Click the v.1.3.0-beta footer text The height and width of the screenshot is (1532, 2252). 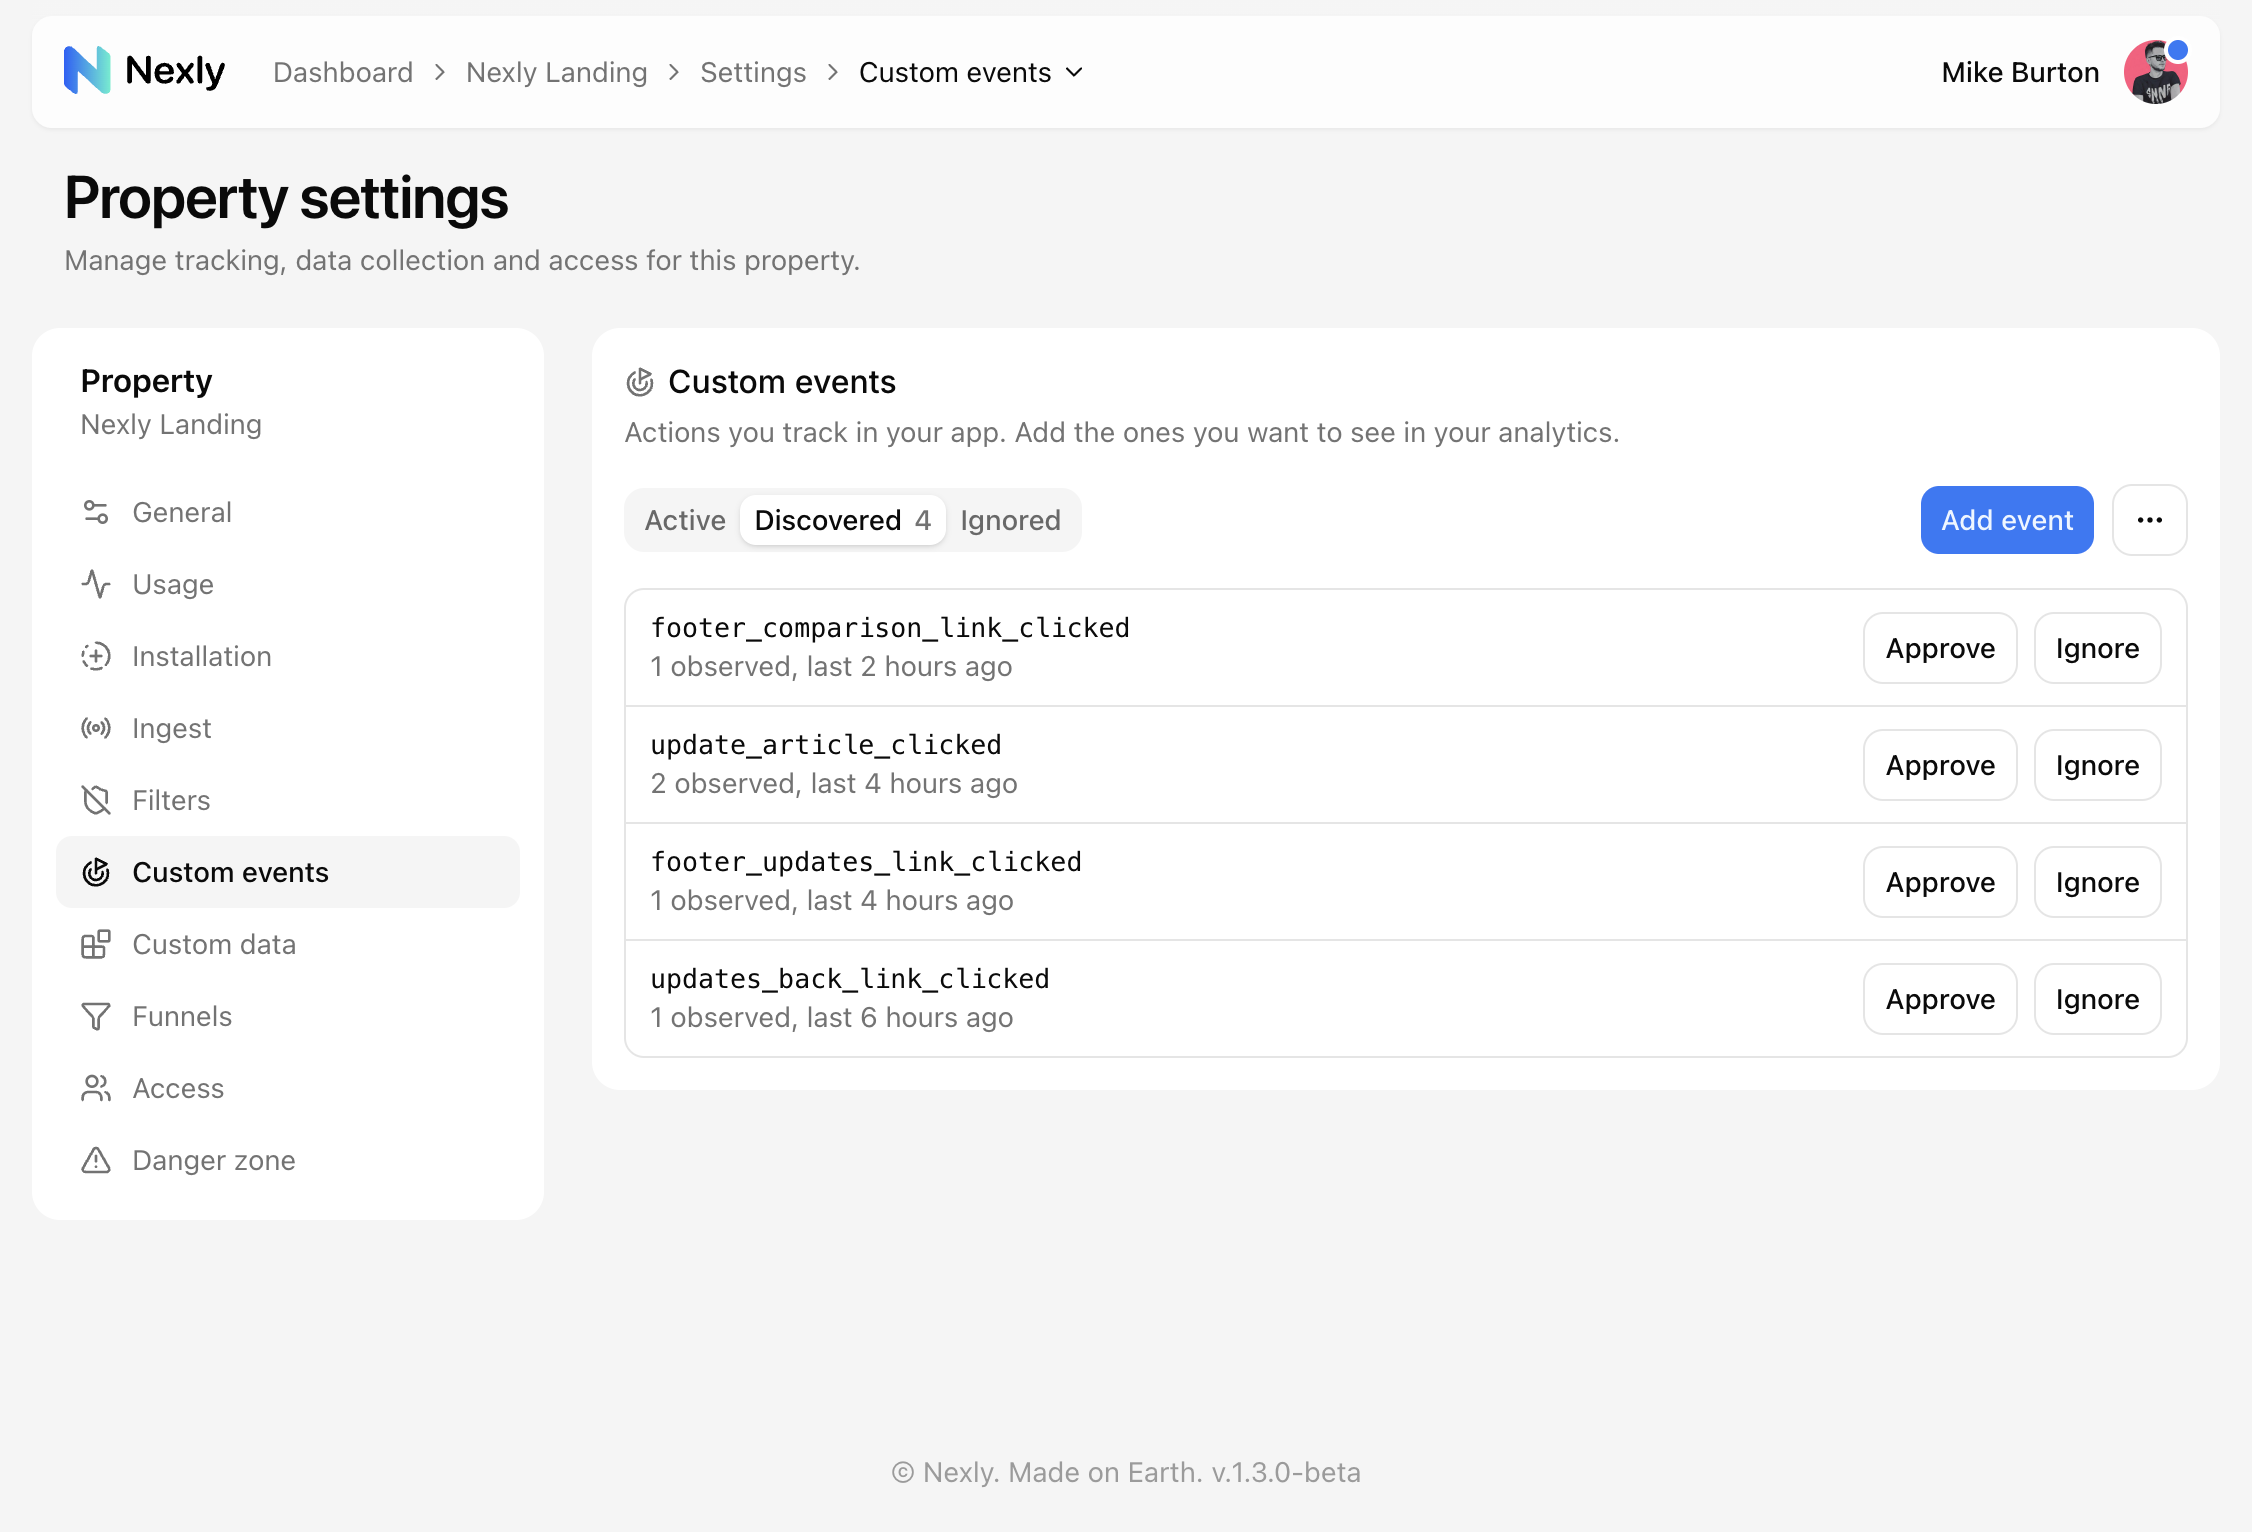(1286, 1472)
